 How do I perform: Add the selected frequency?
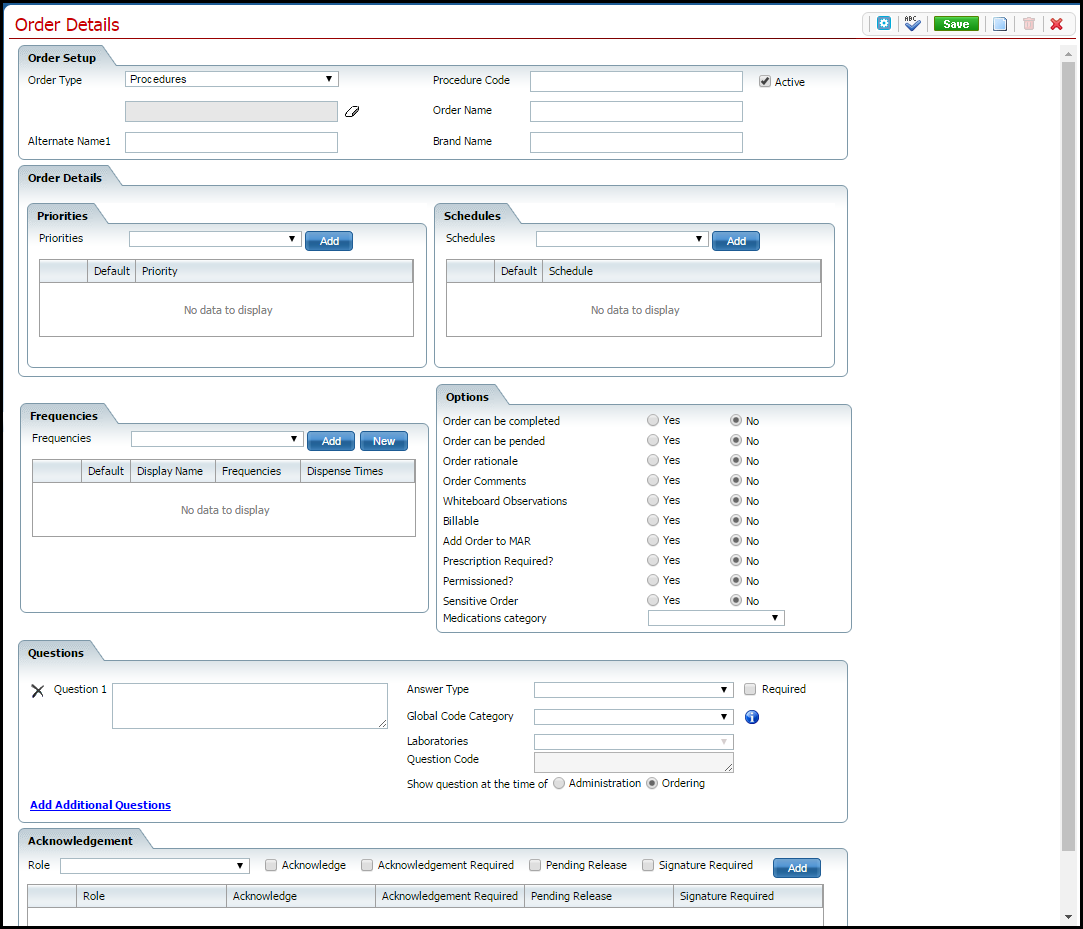click(x=331, y=441)
